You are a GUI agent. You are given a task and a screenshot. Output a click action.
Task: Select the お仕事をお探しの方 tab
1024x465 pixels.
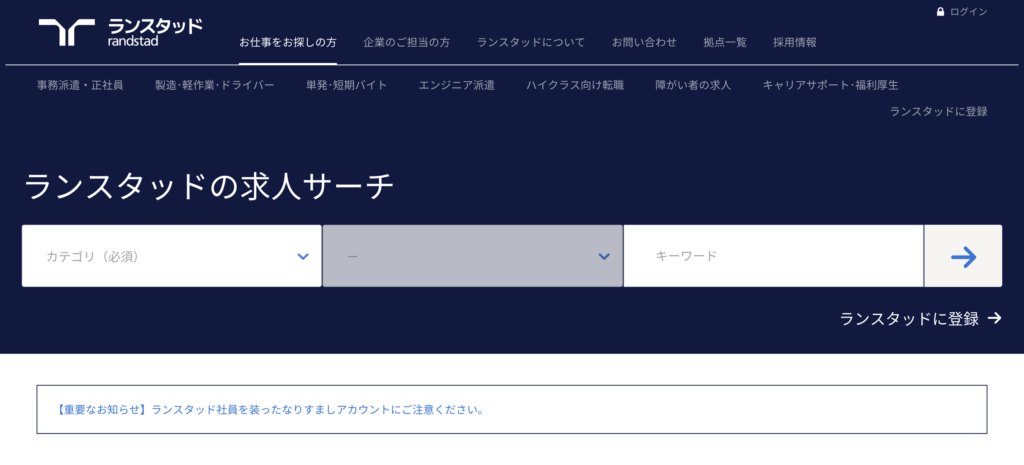click(x=288, y=42)
